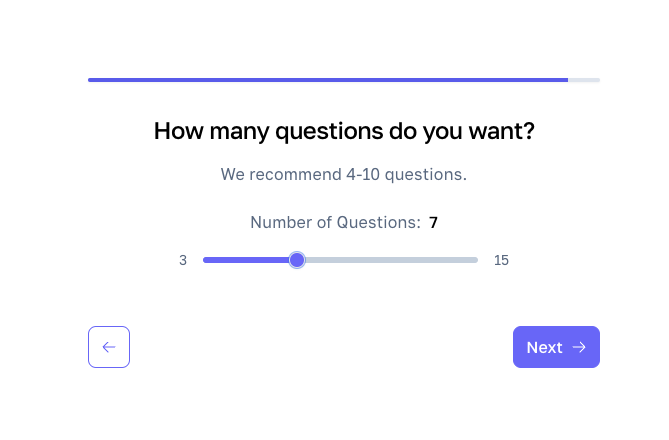Image resolution: width=669 pixels, height=440 pixels.
Task: Click the right arrow icon inside Next
Action: [579, 347]
